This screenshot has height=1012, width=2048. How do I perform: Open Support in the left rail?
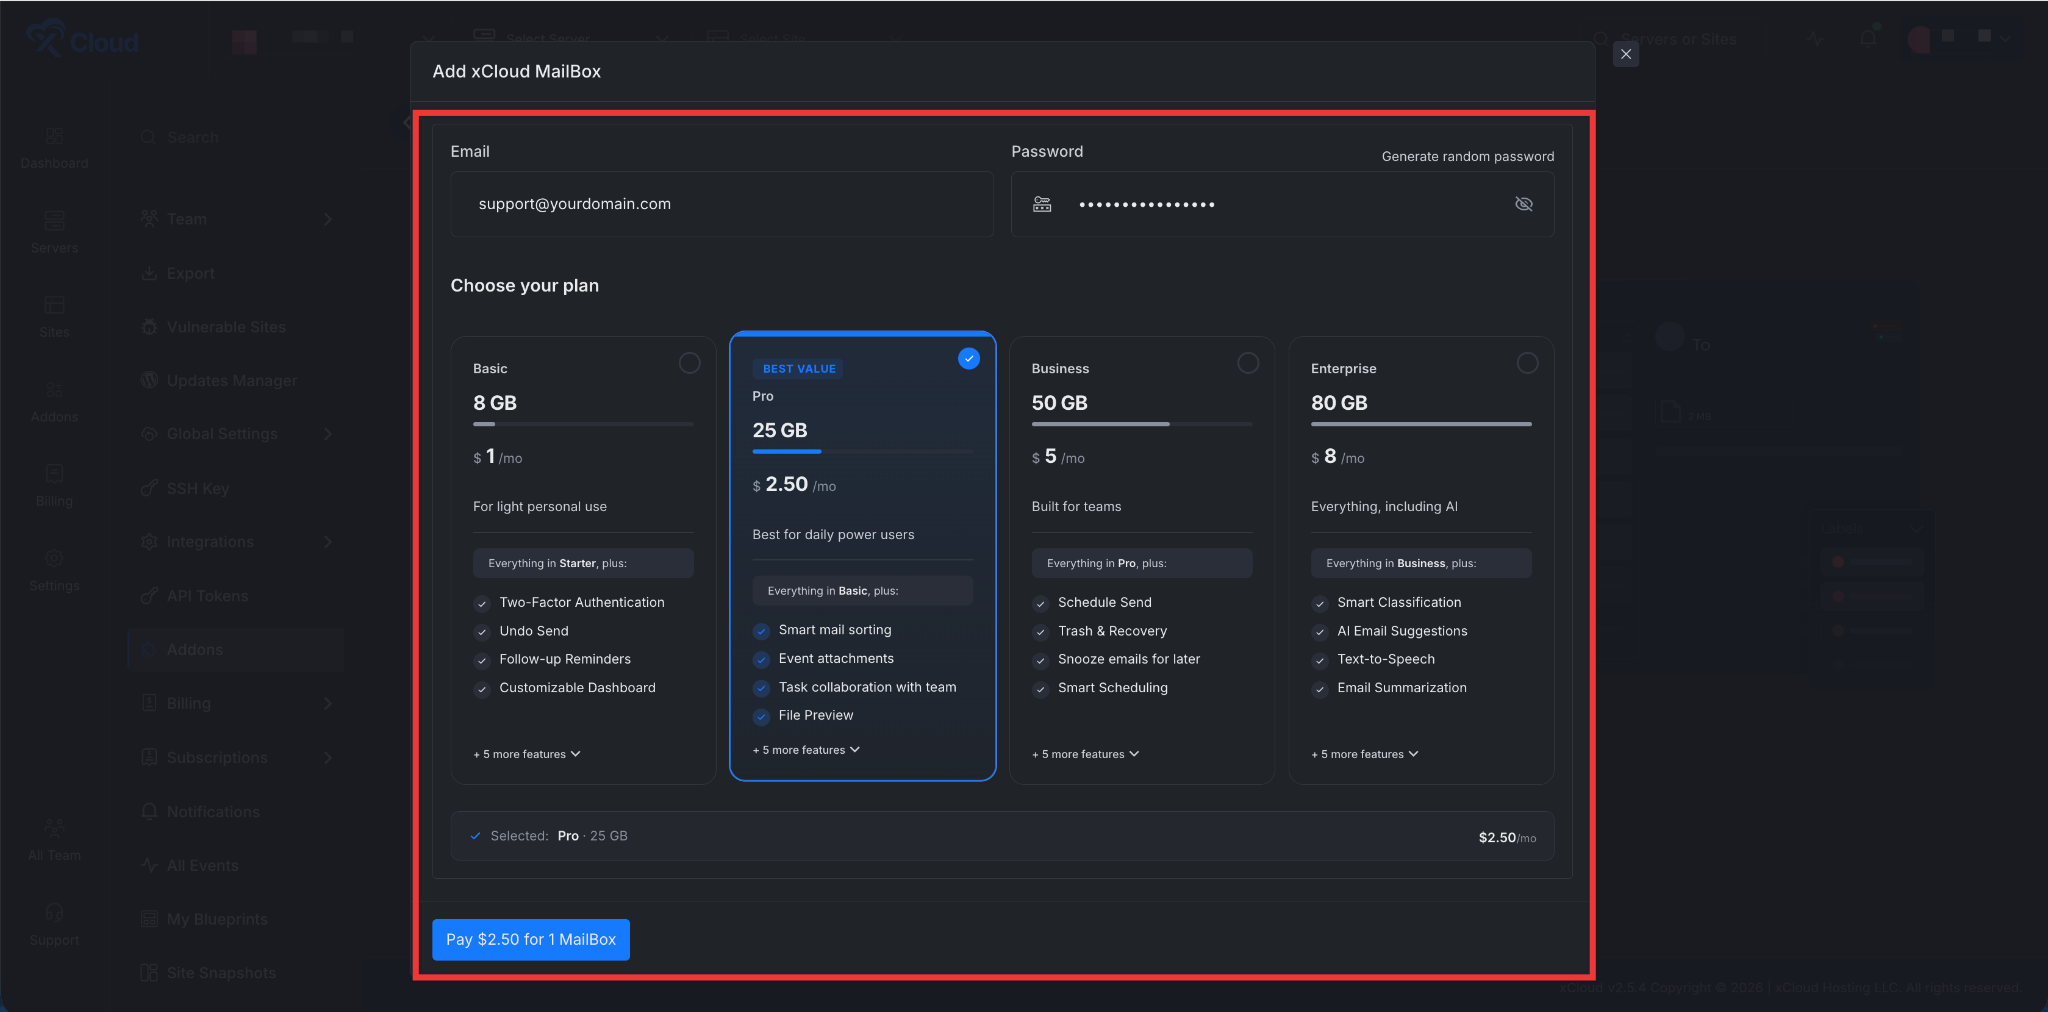point(54,925)
